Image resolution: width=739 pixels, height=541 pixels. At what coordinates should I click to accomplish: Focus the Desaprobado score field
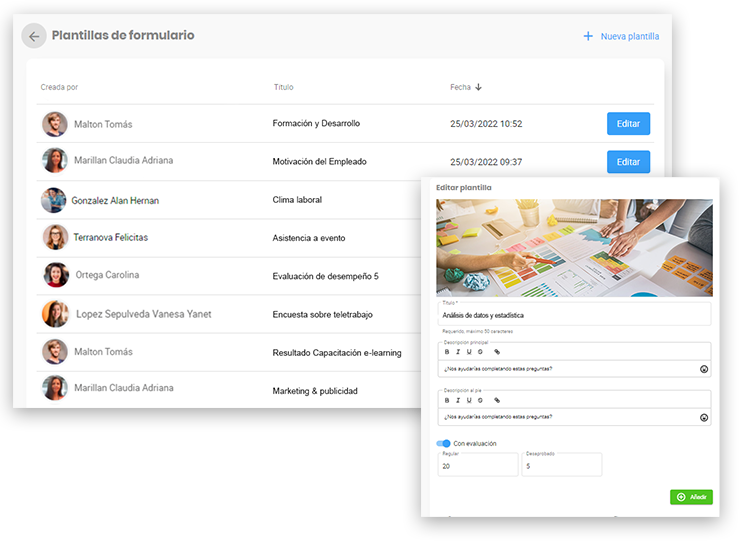pos(562,465)
